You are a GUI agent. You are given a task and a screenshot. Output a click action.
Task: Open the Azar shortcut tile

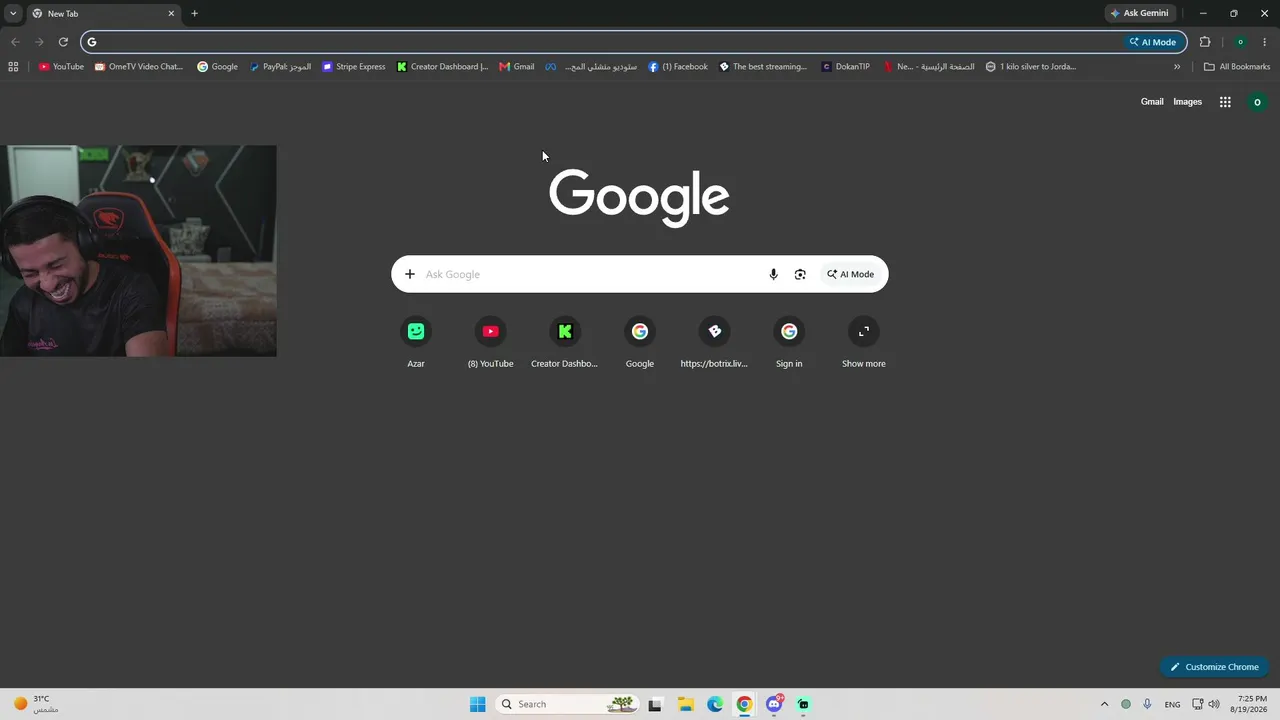coord(416,343)
